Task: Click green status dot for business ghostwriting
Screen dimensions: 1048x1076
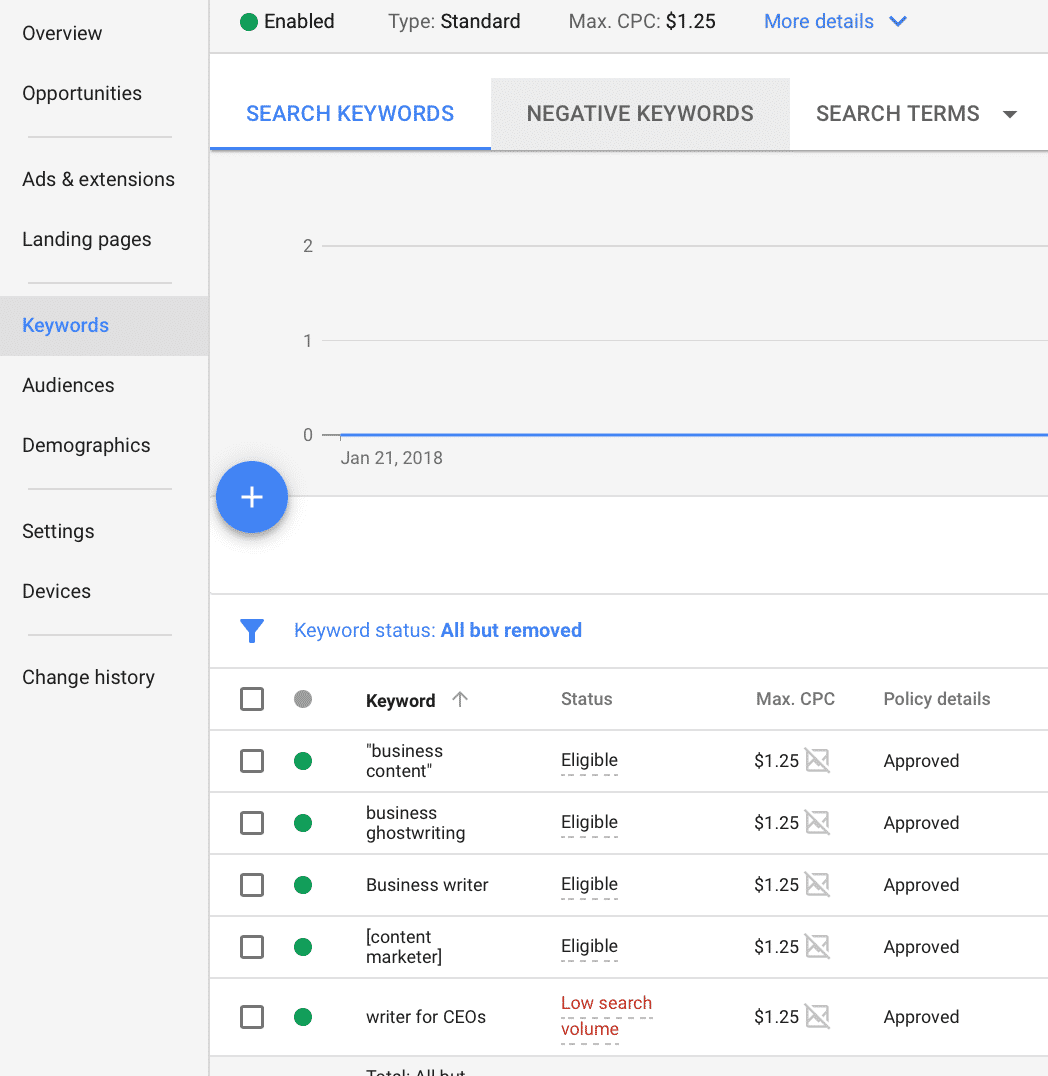Action: coord(303,823)
